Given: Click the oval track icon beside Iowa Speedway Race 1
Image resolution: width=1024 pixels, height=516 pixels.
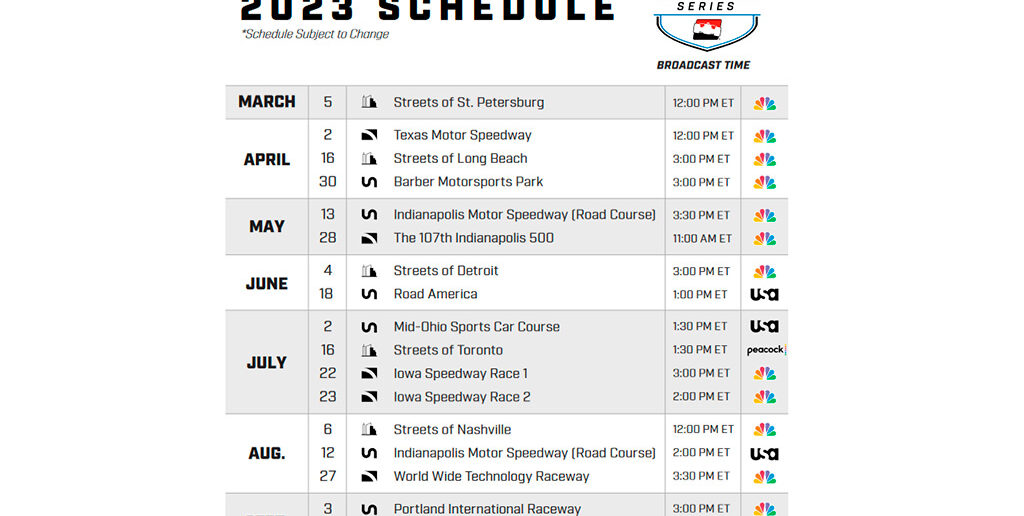Looking at the screenshot, I should [x=369, y=374].
